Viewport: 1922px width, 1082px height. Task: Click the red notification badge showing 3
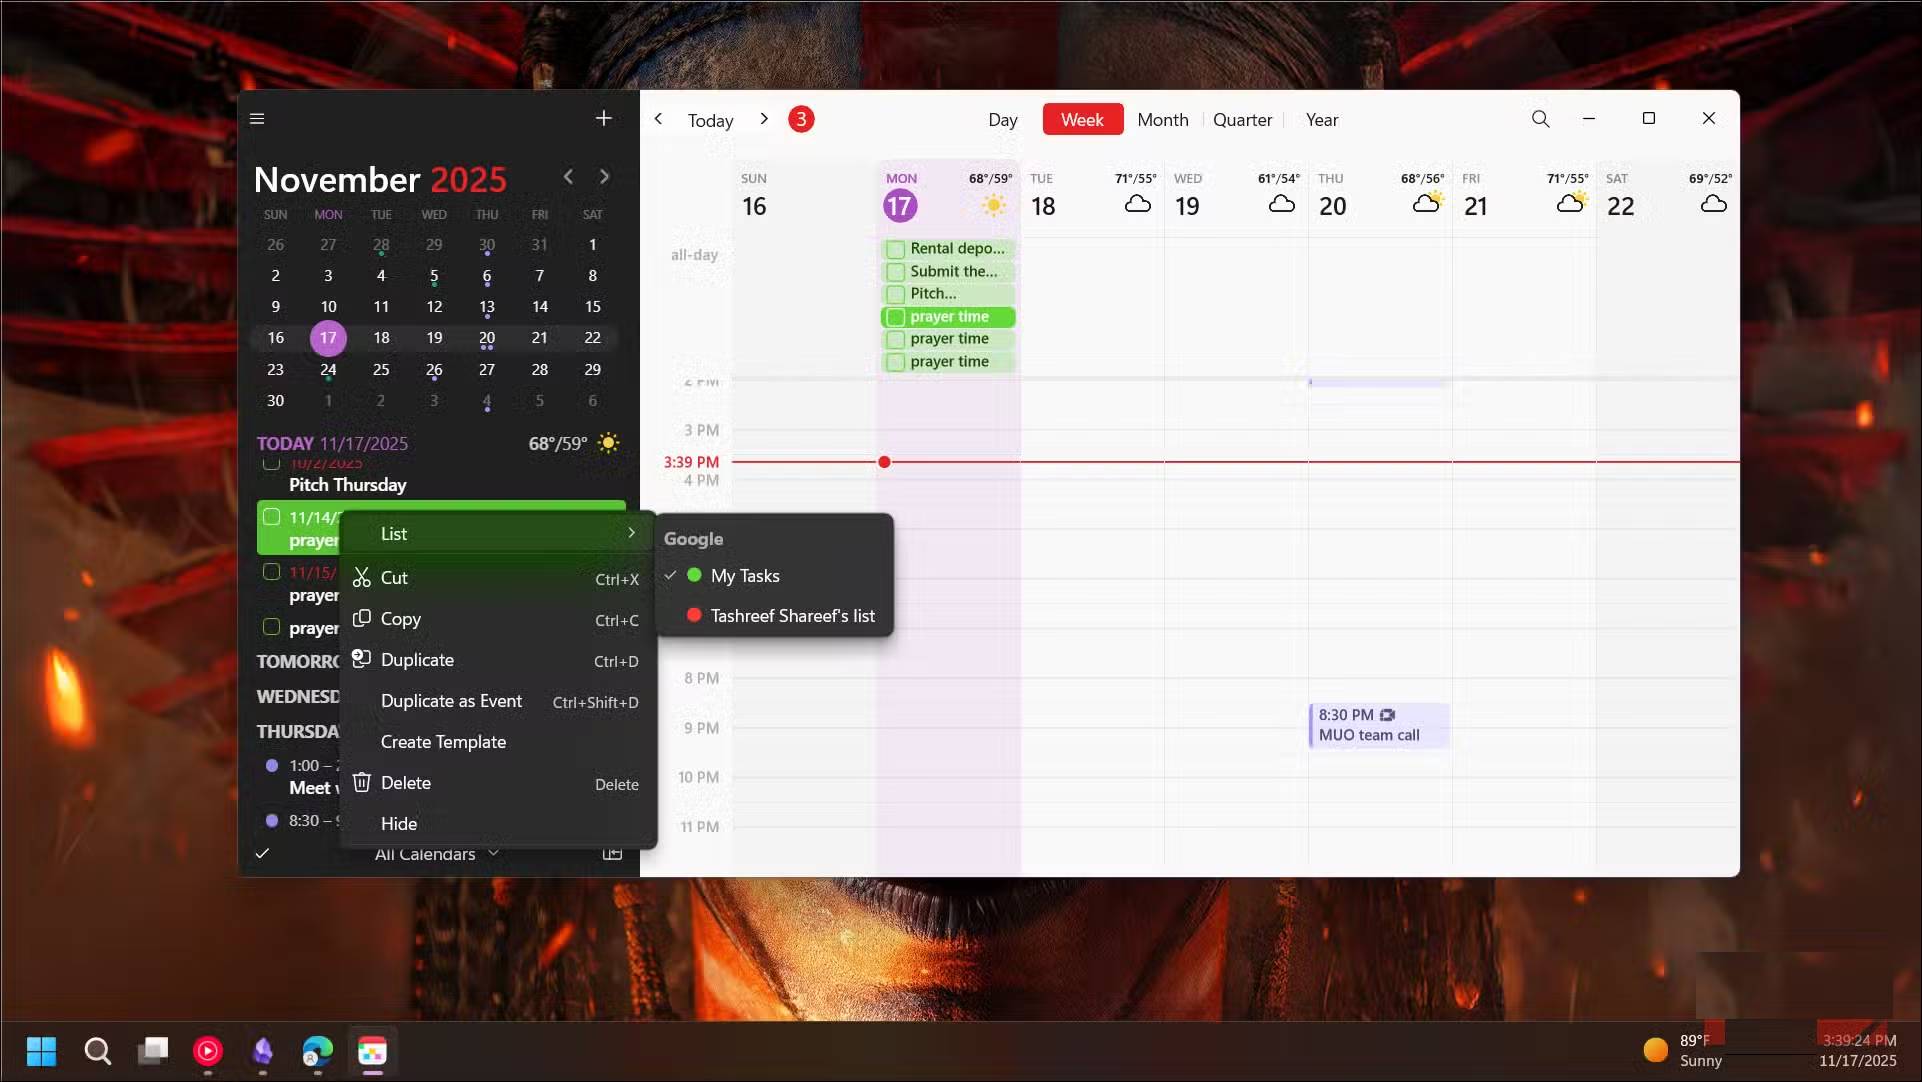(x=800, y=119)
